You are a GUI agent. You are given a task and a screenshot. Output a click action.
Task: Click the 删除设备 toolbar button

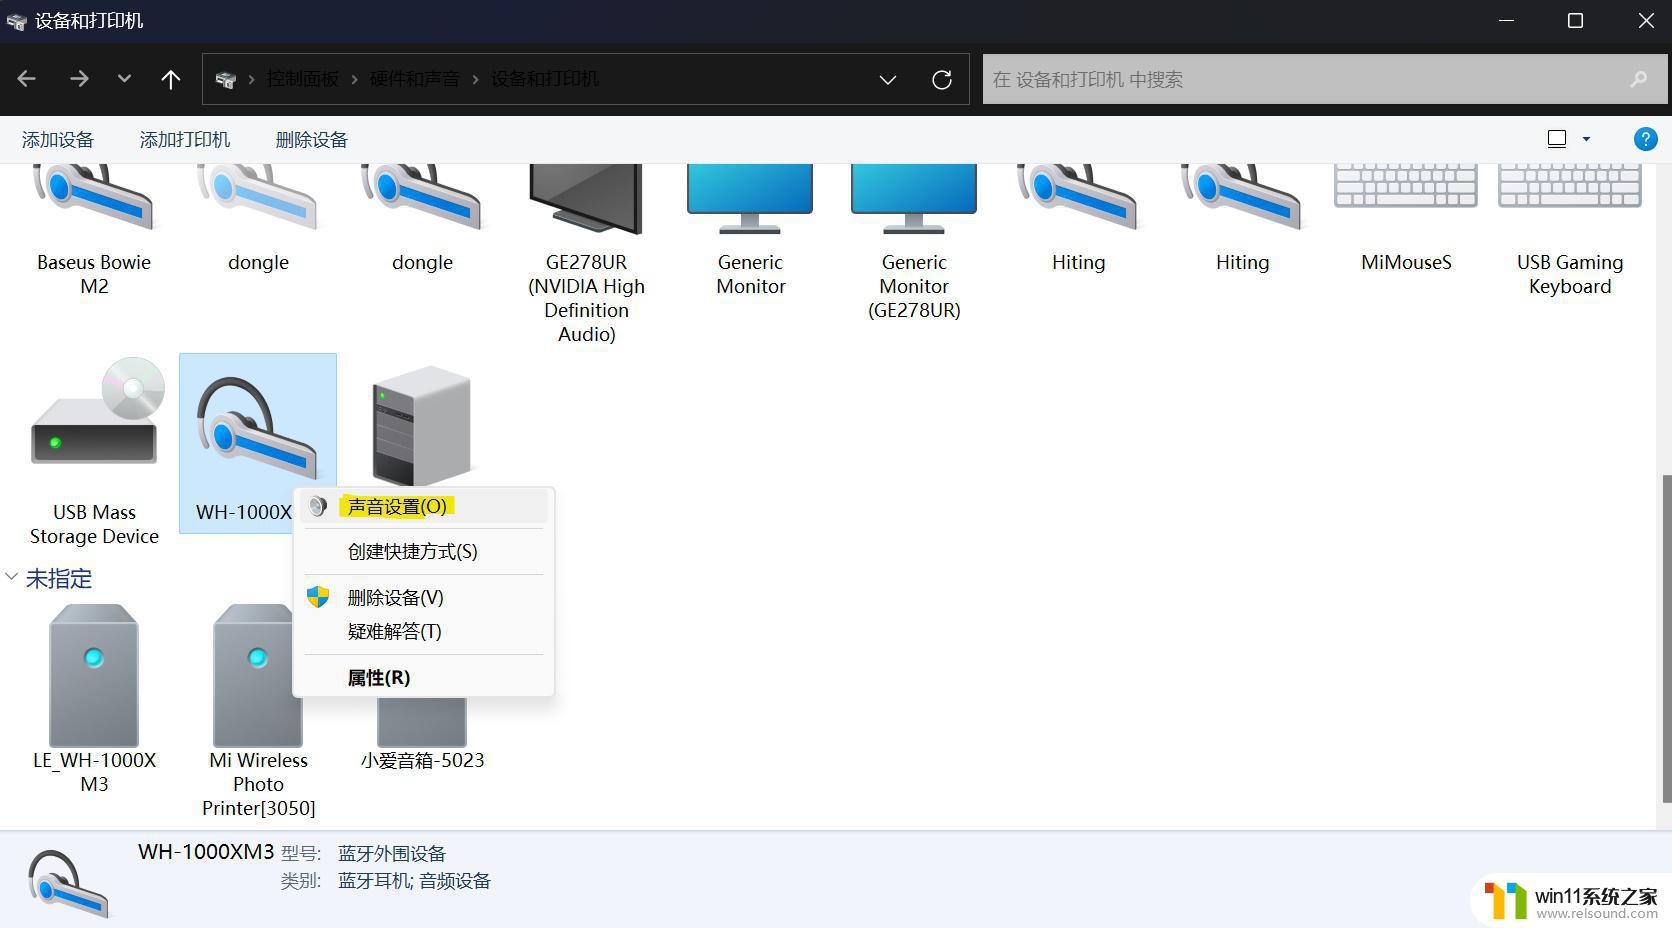(312, 139)
